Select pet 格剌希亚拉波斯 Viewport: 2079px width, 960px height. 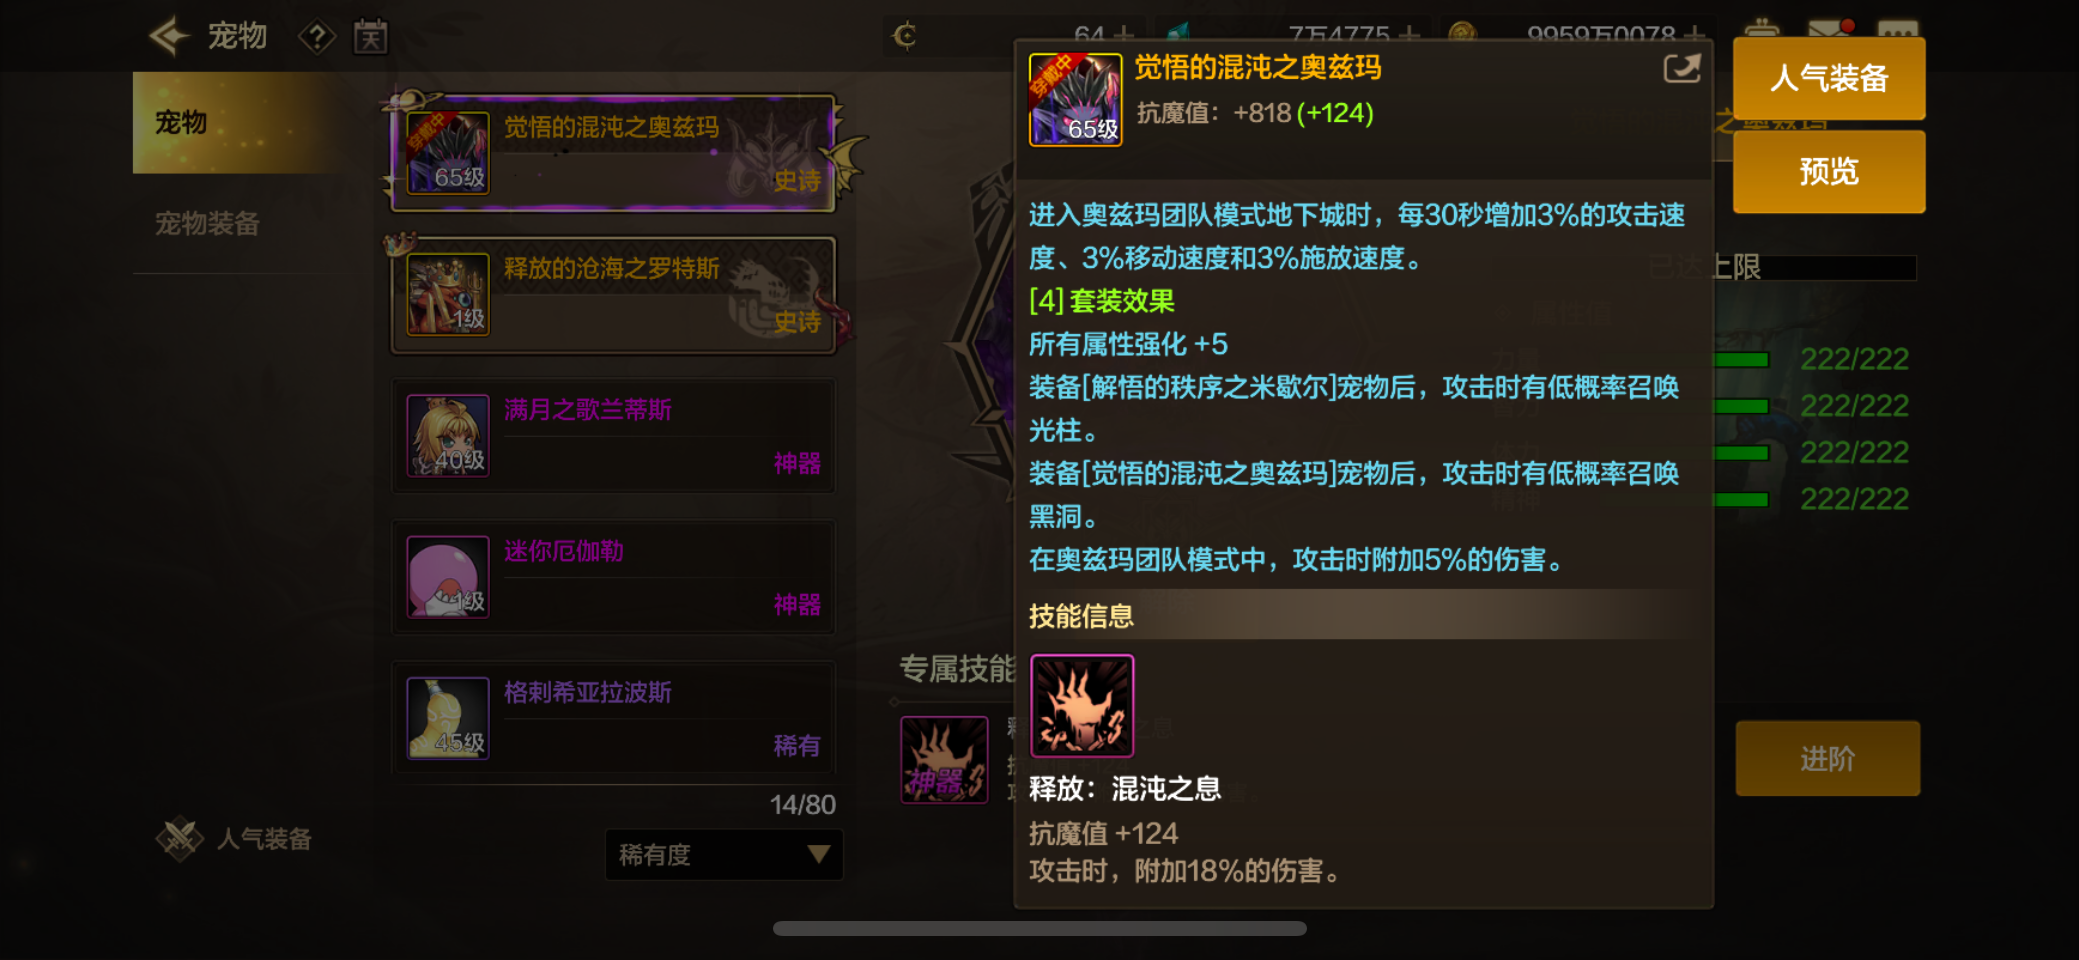click(613, 718)
